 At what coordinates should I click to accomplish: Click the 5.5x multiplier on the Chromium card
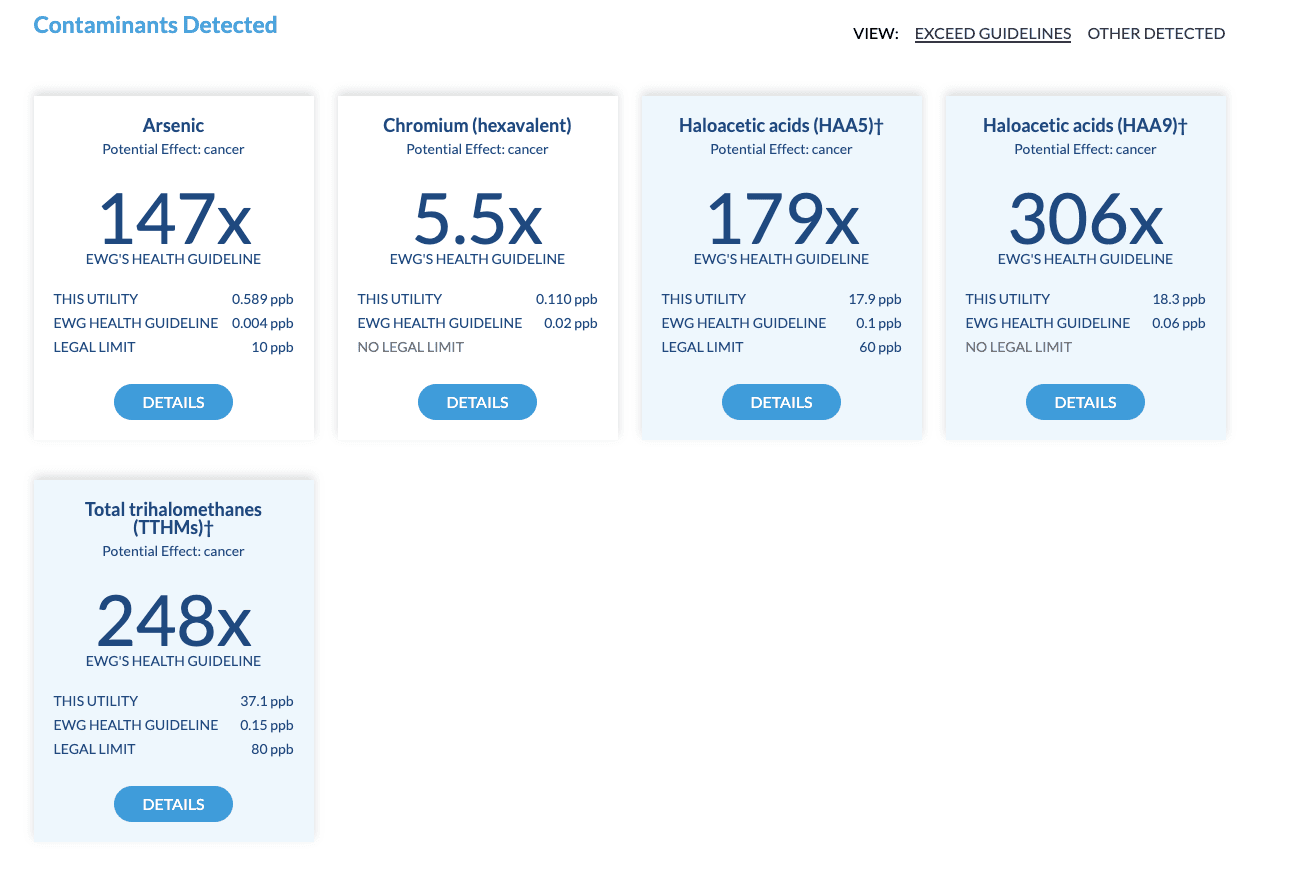477,220
